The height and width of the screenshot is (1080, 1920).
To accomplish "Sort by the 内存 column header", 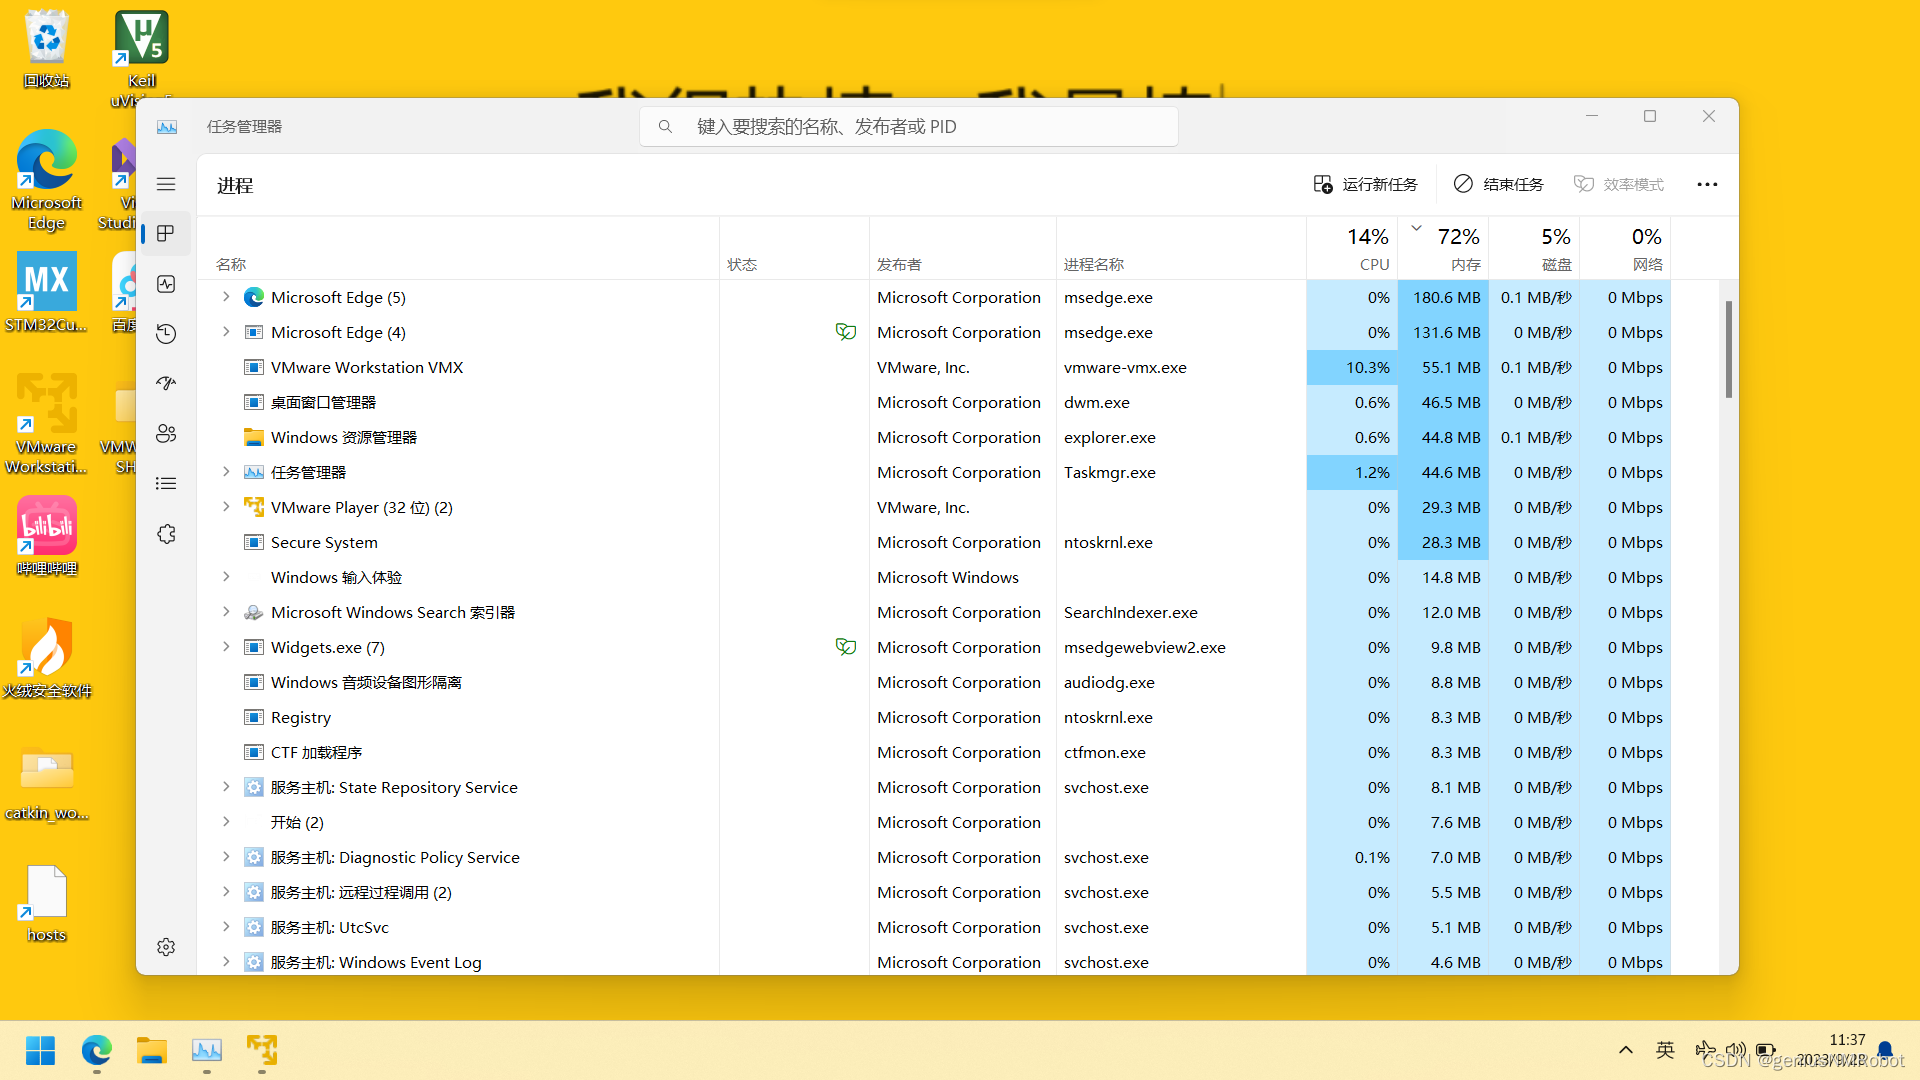I will 1443,248.
